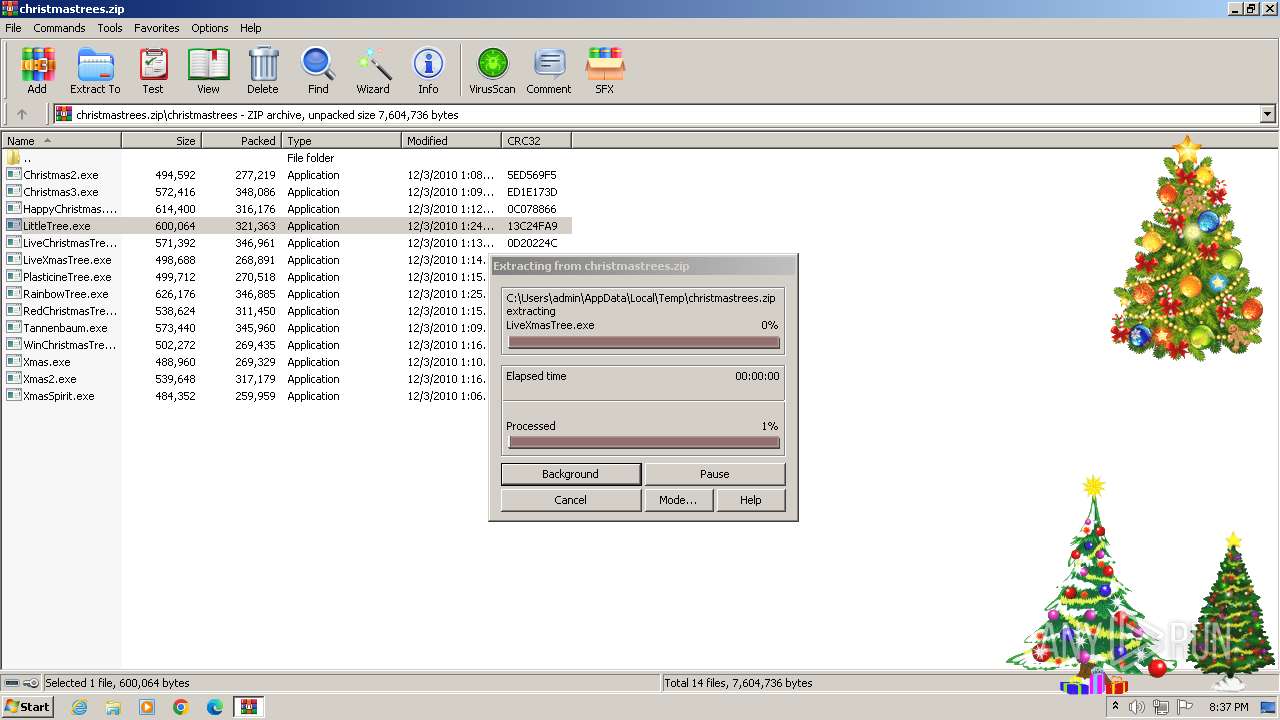Launch Internet Explorer from taskbar
Image resolution: width=1280 pixels, height=720 pixels.
pyautogui.click(x=79, y=707)
